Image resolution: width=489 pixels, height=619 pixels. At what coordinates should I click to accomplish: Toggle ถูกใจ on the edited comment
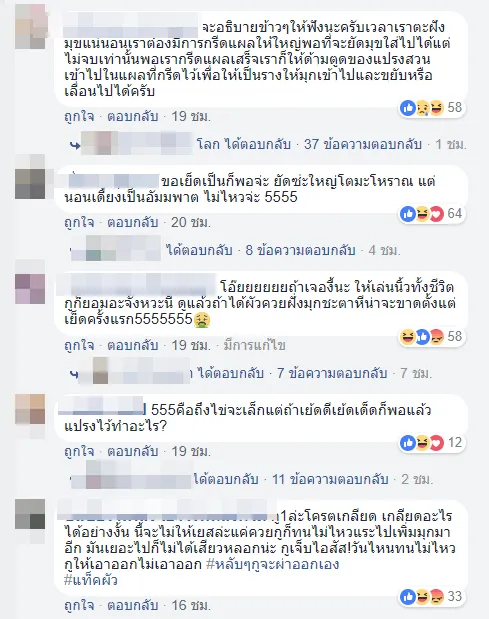[79, 345]
